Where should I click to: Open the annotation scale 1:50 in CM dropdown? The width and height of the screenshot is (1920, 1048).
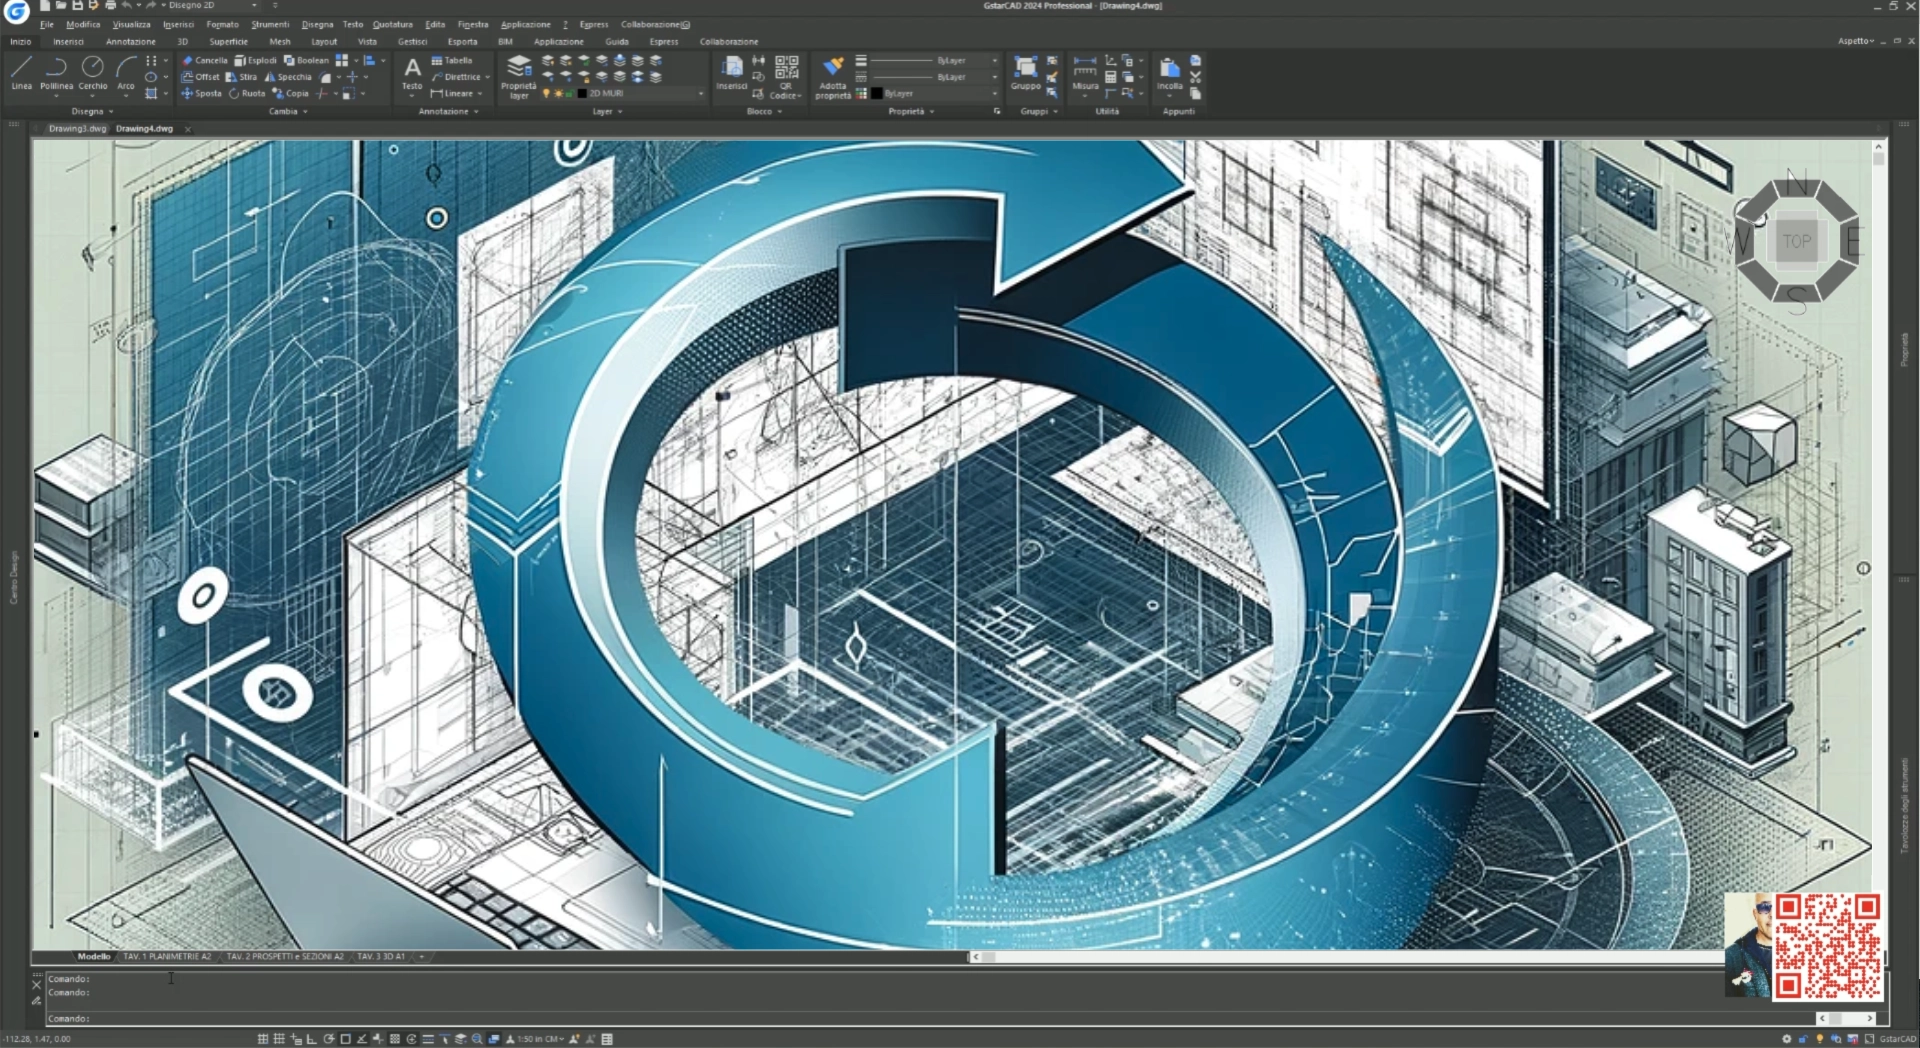(541, 1039)
